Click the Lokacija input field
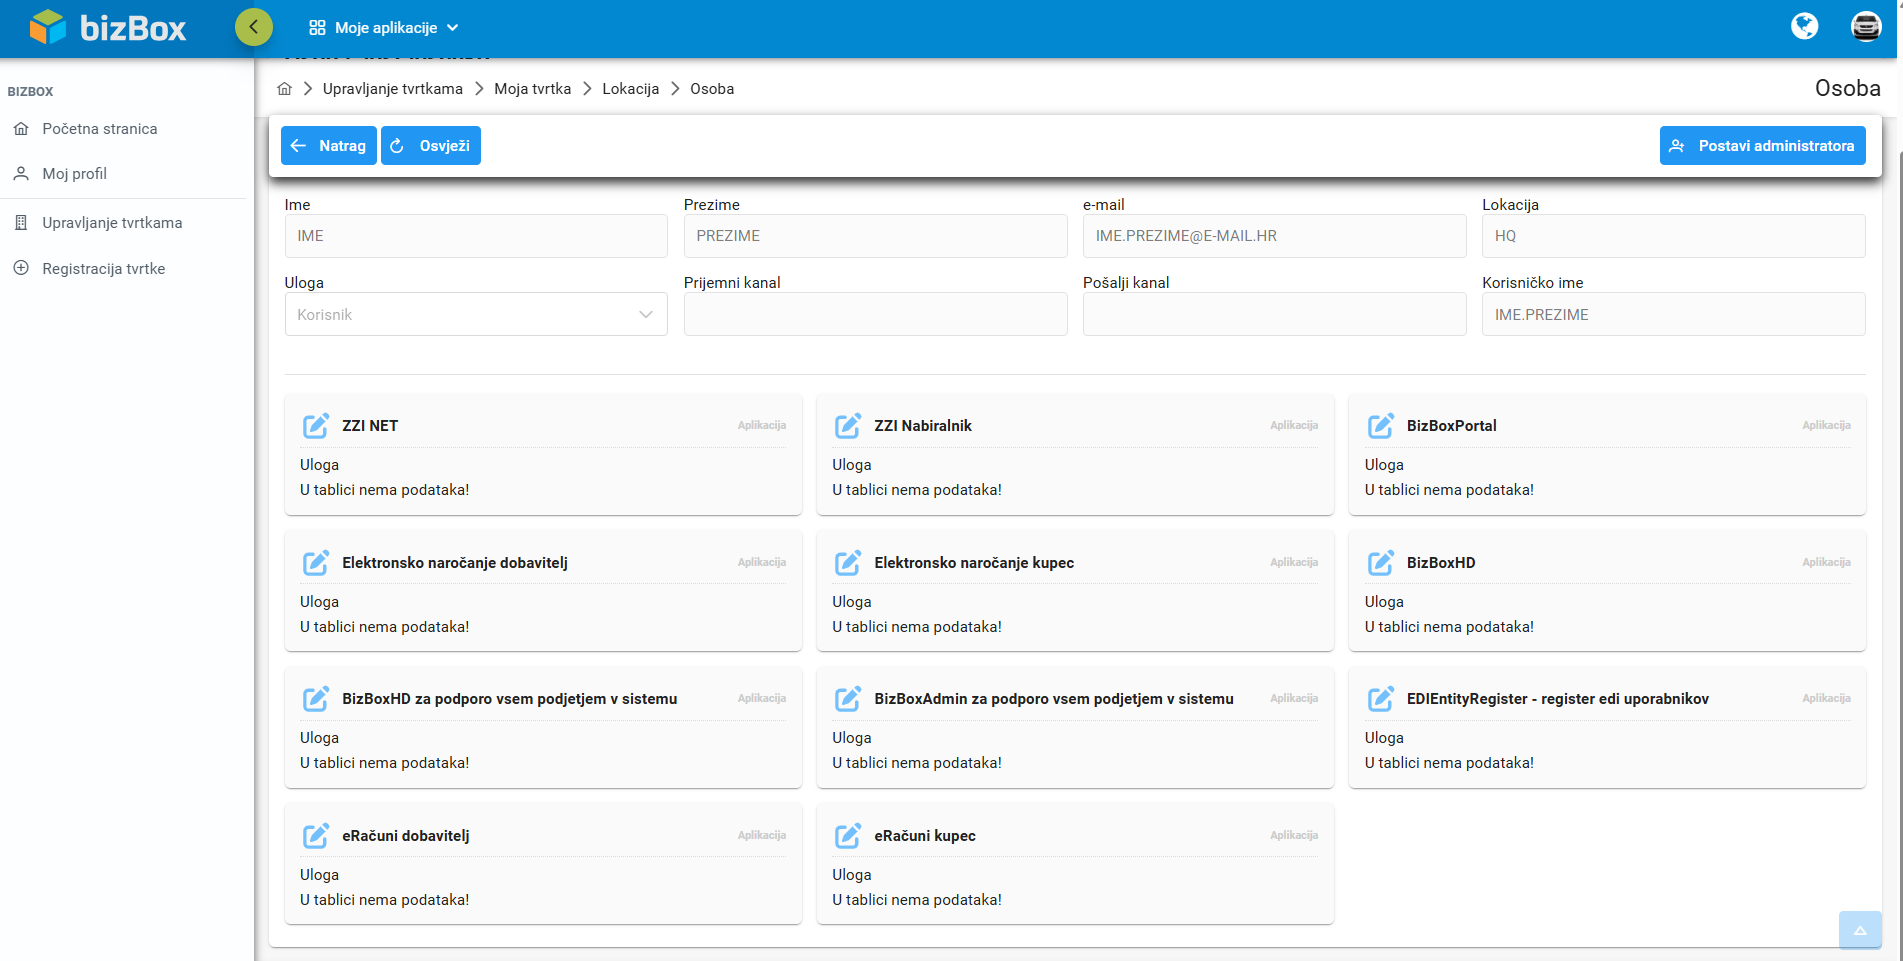The image size is (1903, 961). tap(1674, 236)
